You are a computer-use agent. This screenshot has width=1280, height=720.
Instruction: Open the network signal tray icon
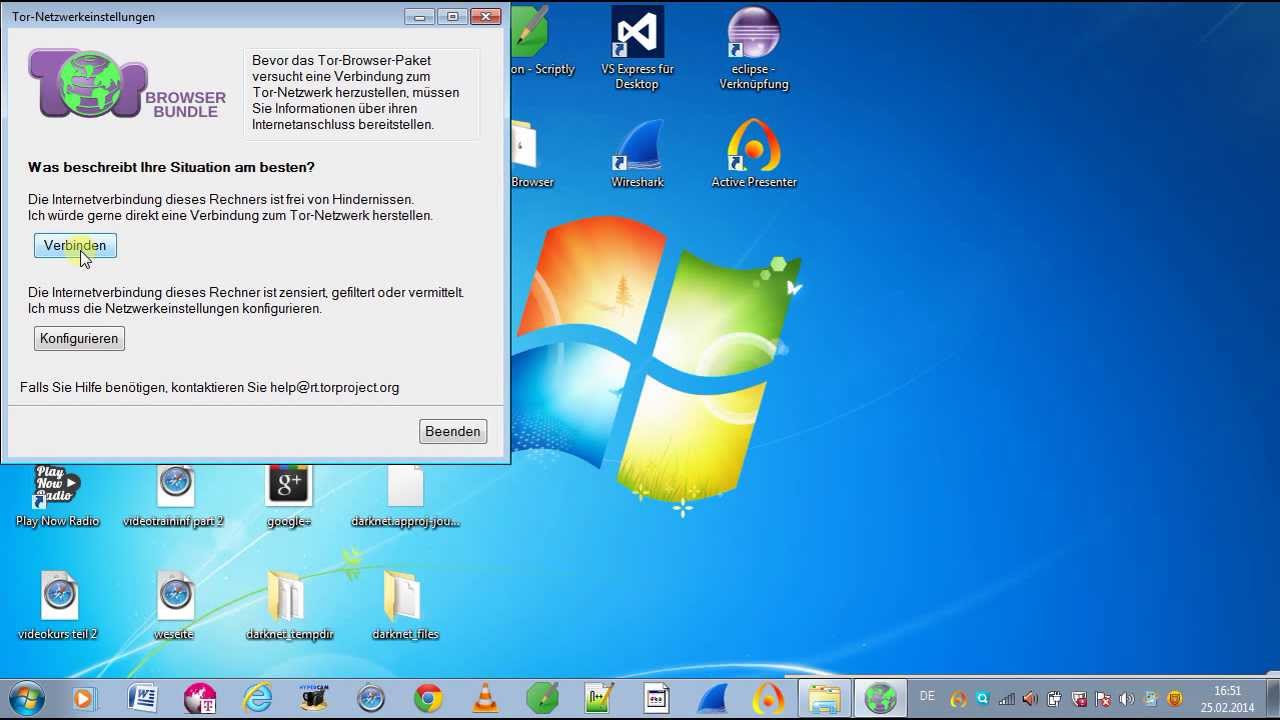(1006, 699)
